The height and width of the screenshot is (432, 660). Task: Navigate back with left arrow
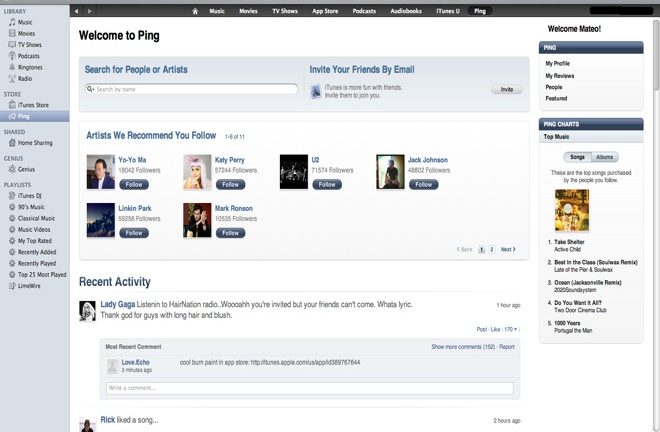tap(76, 11)
